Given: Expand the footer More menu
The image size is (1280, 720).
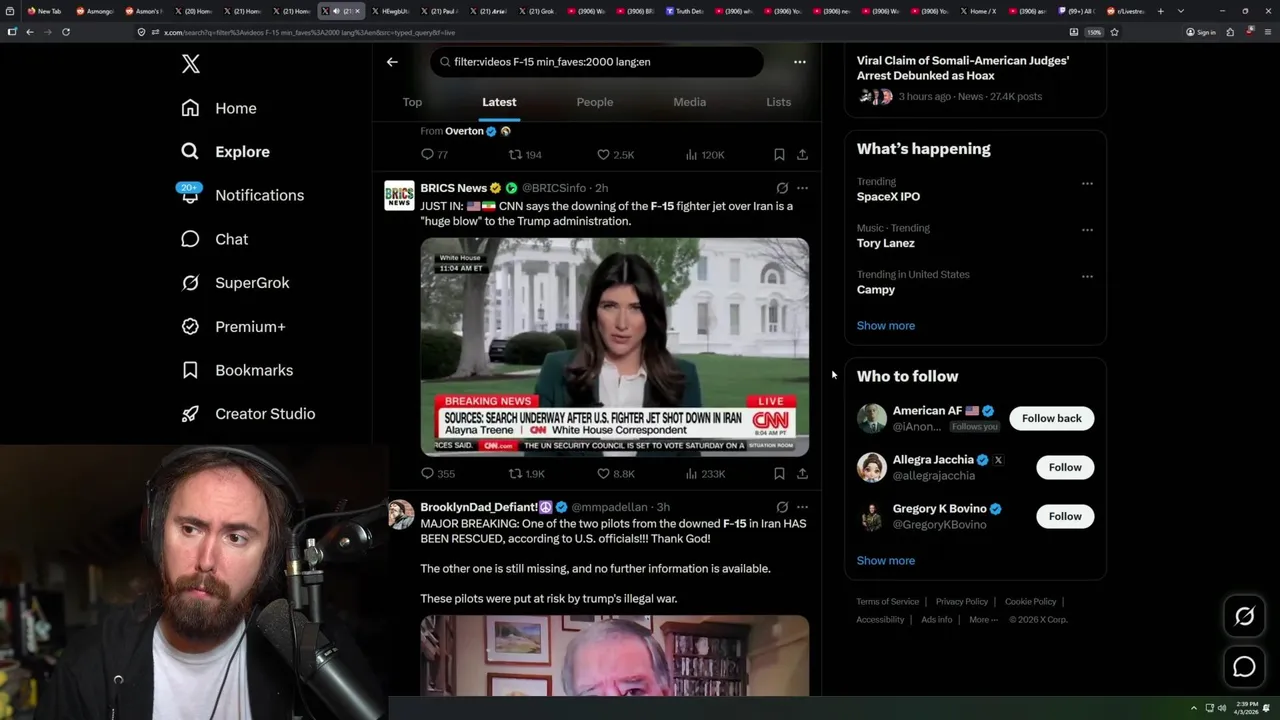Looking at the screenshot, I should [x=983, y=620].
